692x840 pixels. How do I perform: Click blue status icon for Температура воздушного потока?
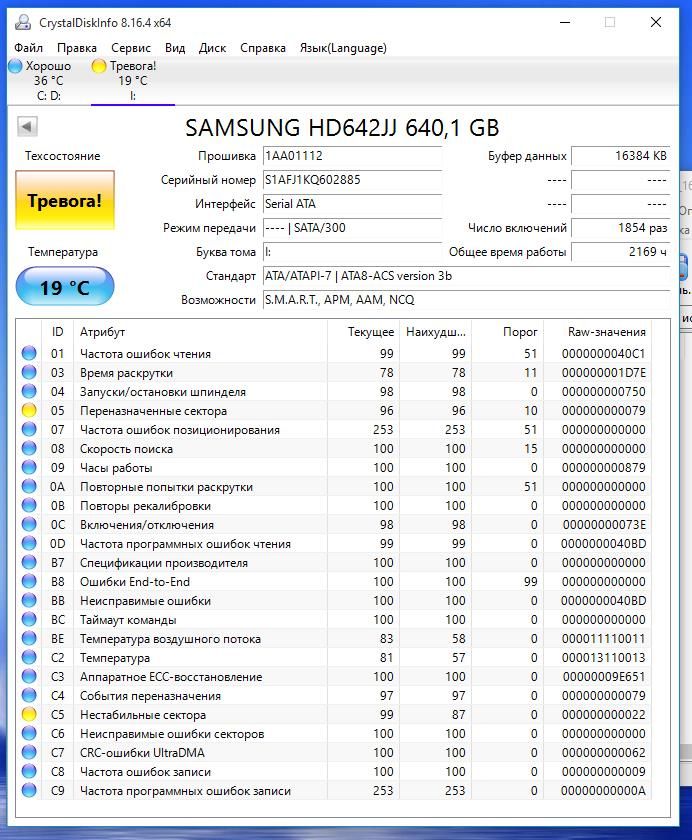[x=29, y=639]
